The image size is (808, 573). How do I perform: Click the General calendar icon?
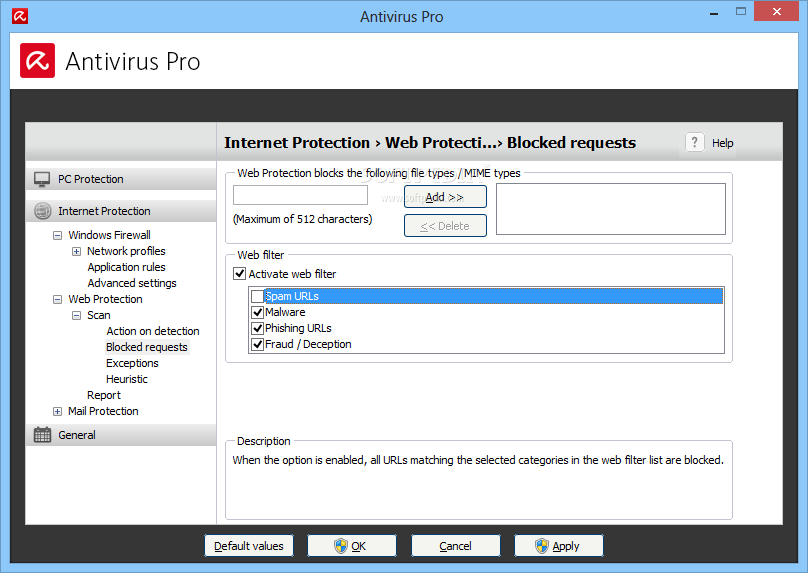click(x=42, y=435)
